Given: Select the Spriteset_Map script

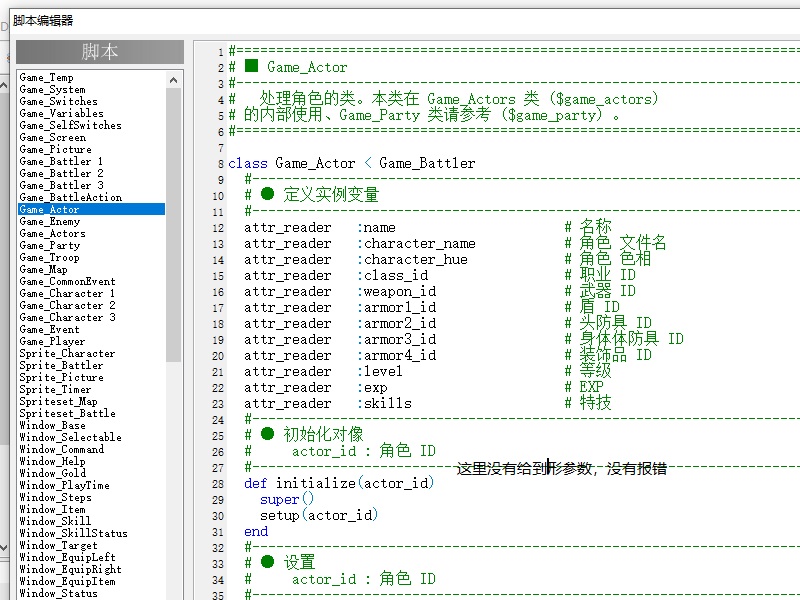Looking at the screenshot, I should pos(58,401).
